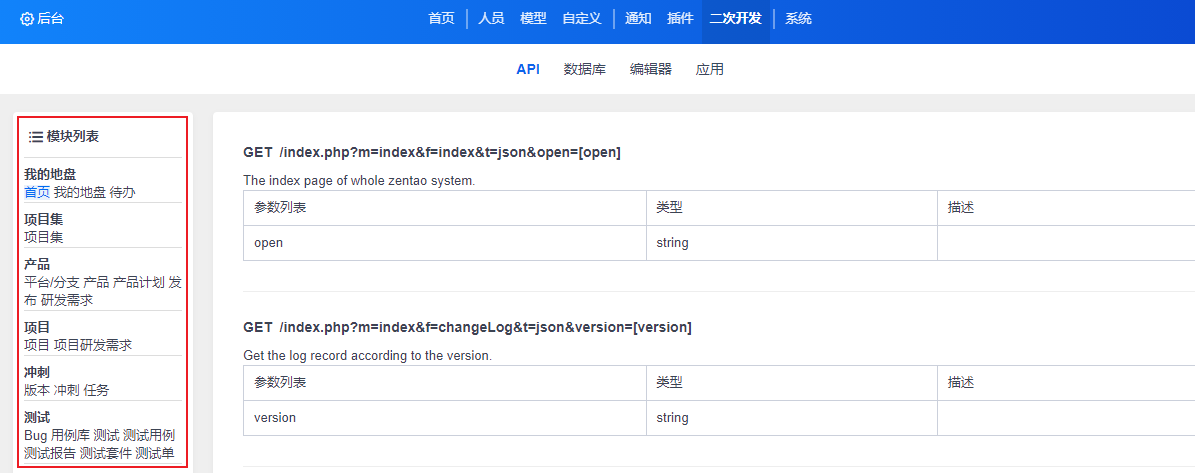Open the 测试报告 module link
Image resolution: width=1195 pixels, height=473 pixels.
coord(50,454)
